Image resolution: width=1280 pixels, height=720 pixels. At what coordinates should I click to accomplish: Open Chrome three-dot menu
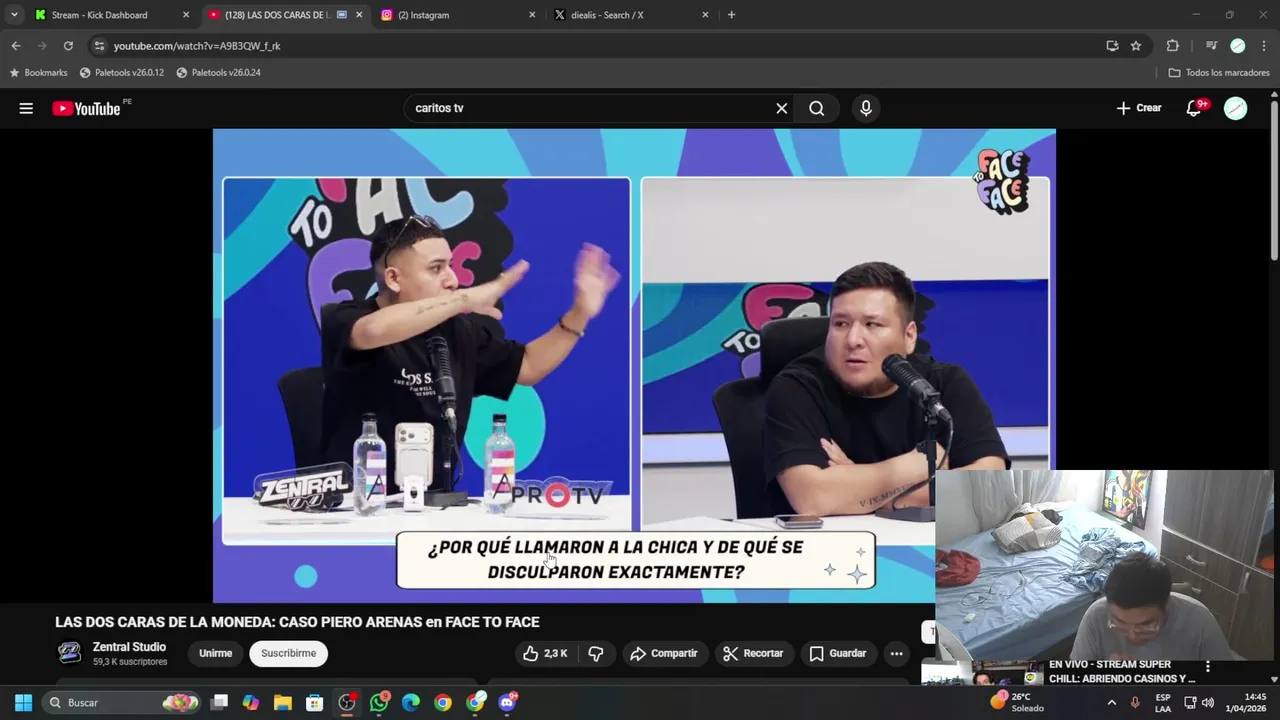[1264, 46]
